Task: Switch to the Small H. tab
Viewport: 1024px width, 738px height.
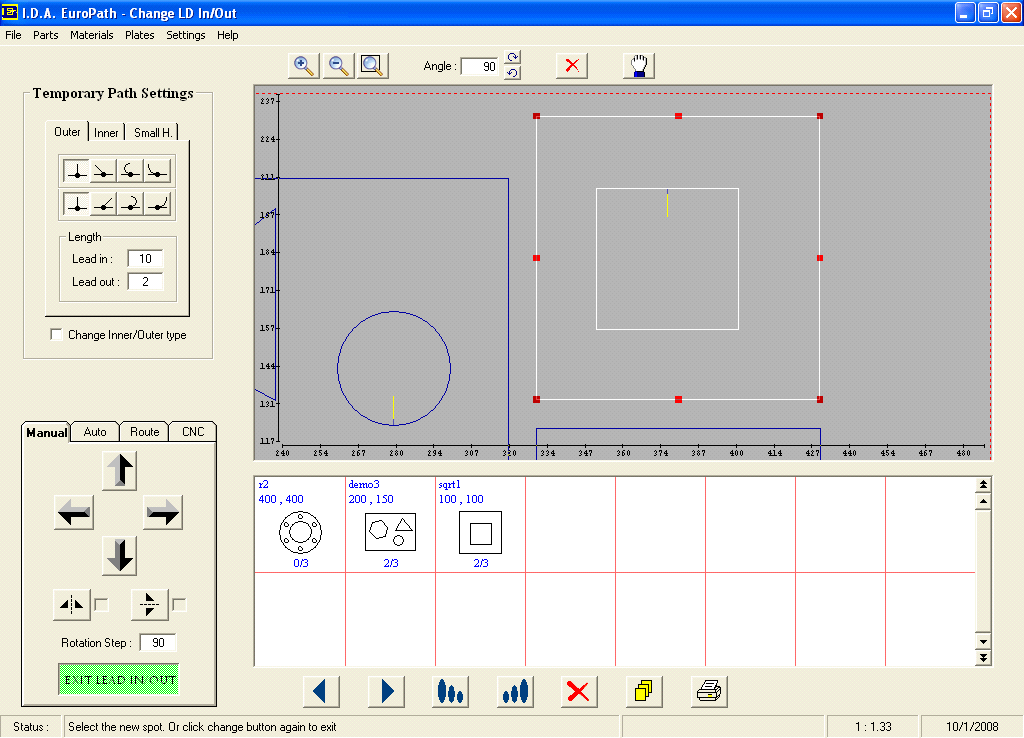Action: (x=153, y=133)
